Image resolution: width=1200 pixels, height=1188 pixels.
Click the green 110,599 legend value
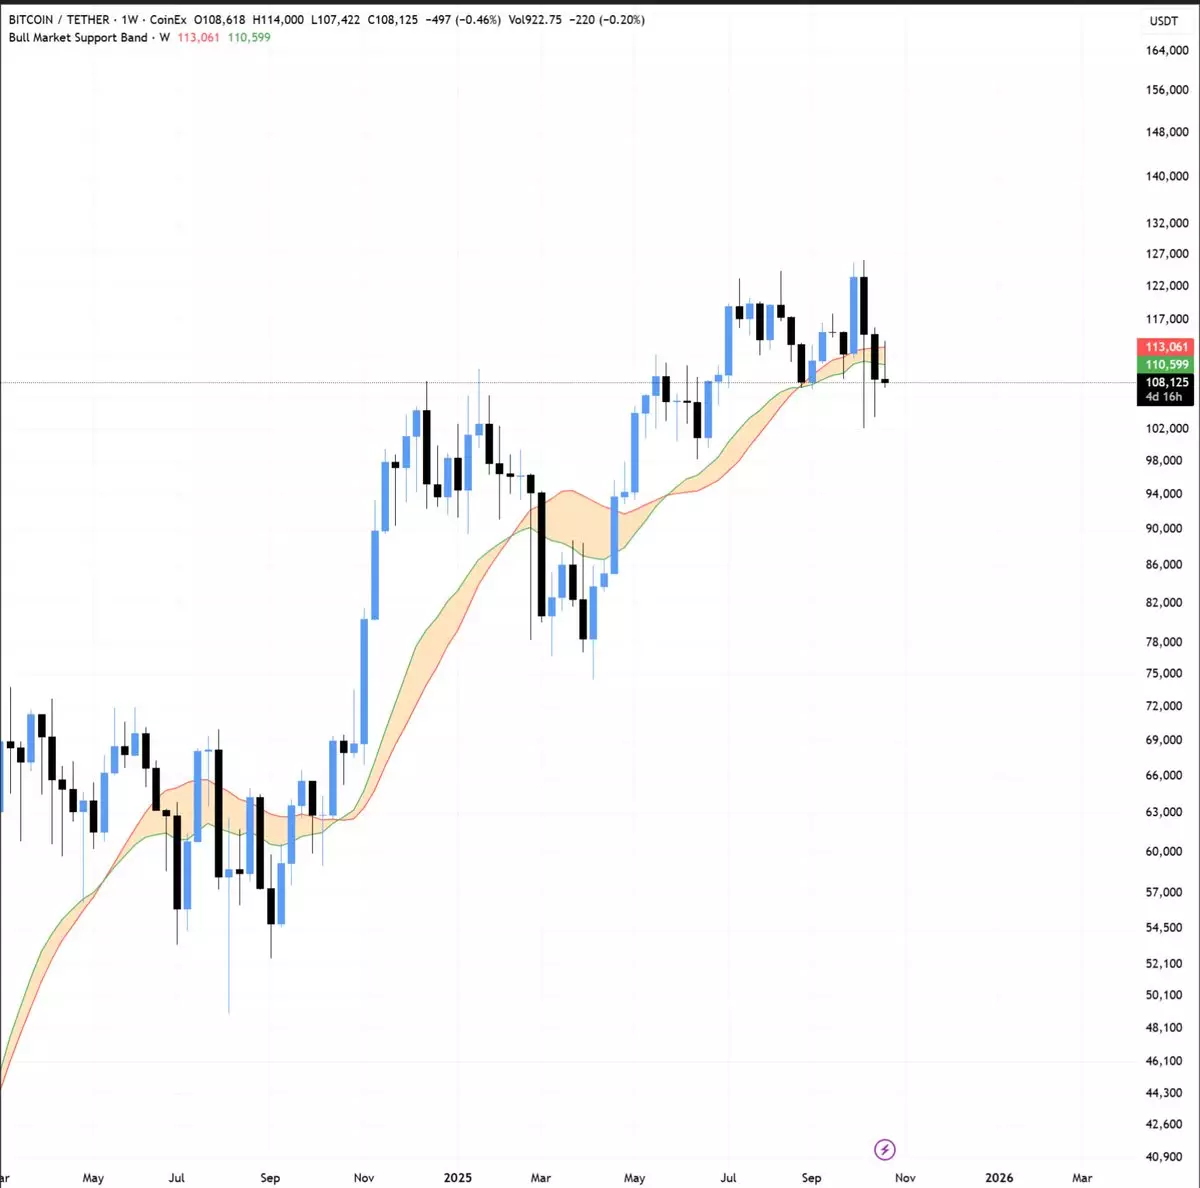click(249, 38)
